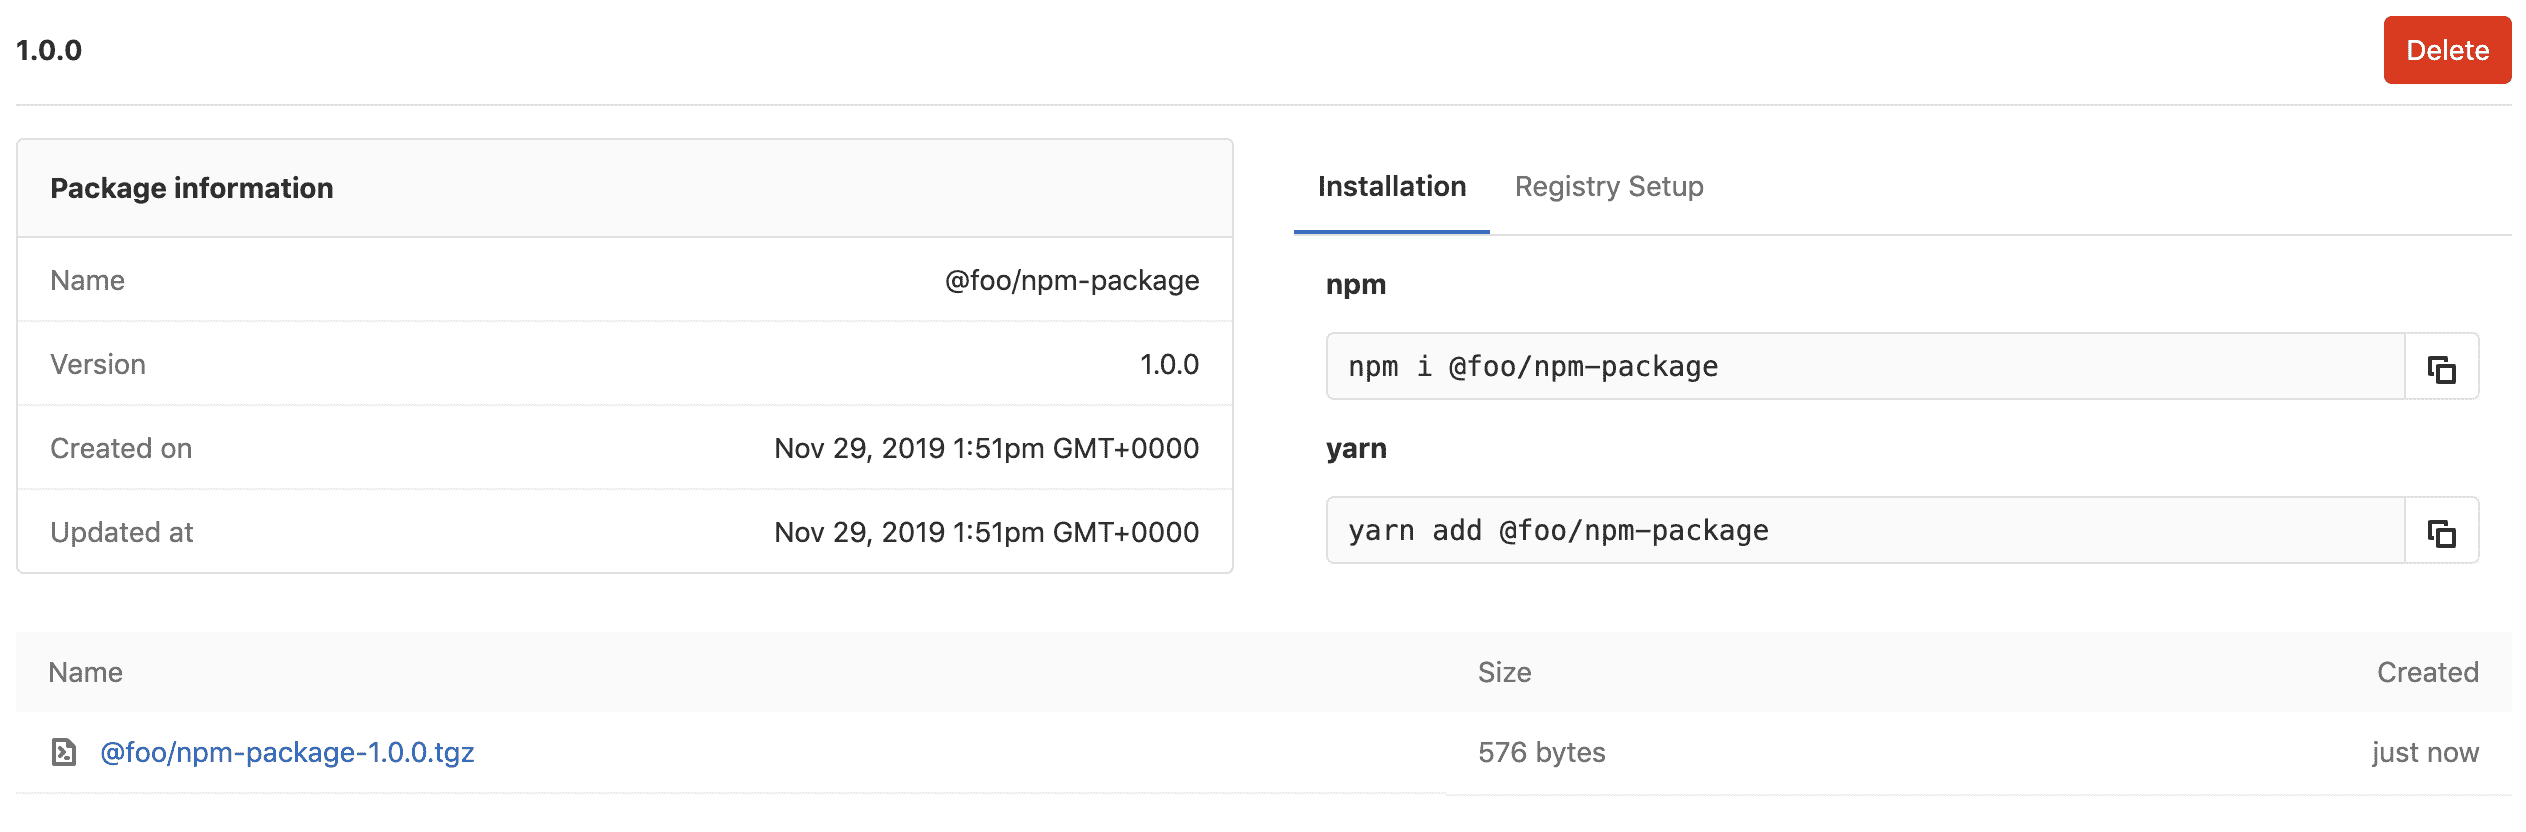
Task: Click the Created column header
Action: coord(2427,672)
